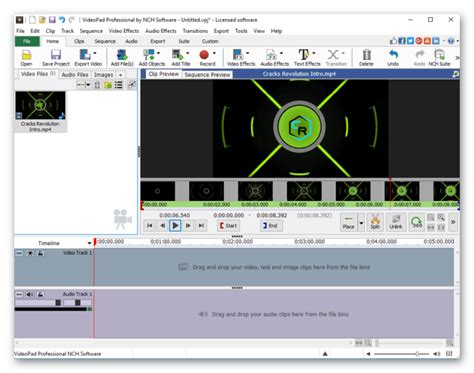Jump to clip start in preview

tap(150, 226)
